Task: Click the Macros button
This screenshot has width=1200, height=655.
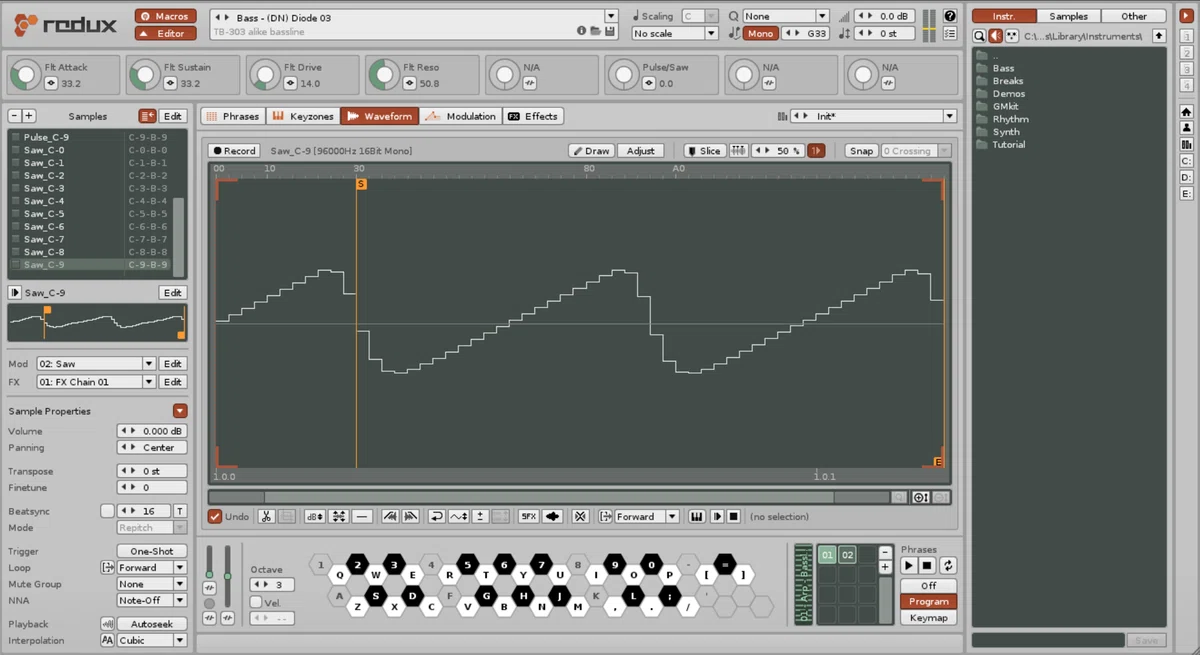Action: tap(167, 17)
